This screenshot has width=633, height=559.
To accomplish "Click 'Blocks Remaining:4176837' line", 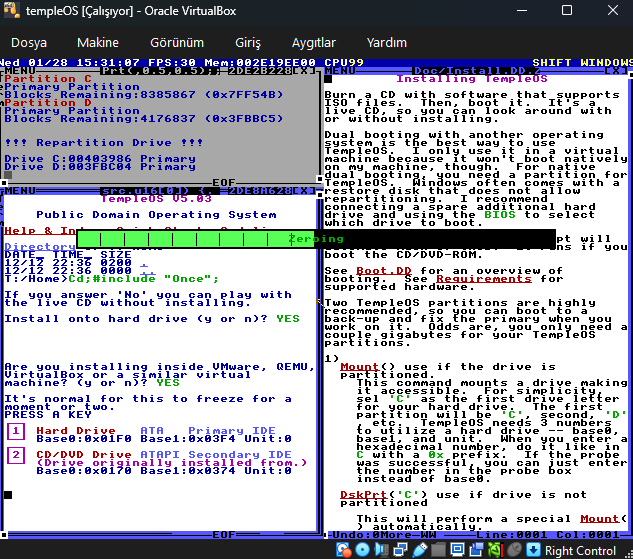I will point(144,119).
